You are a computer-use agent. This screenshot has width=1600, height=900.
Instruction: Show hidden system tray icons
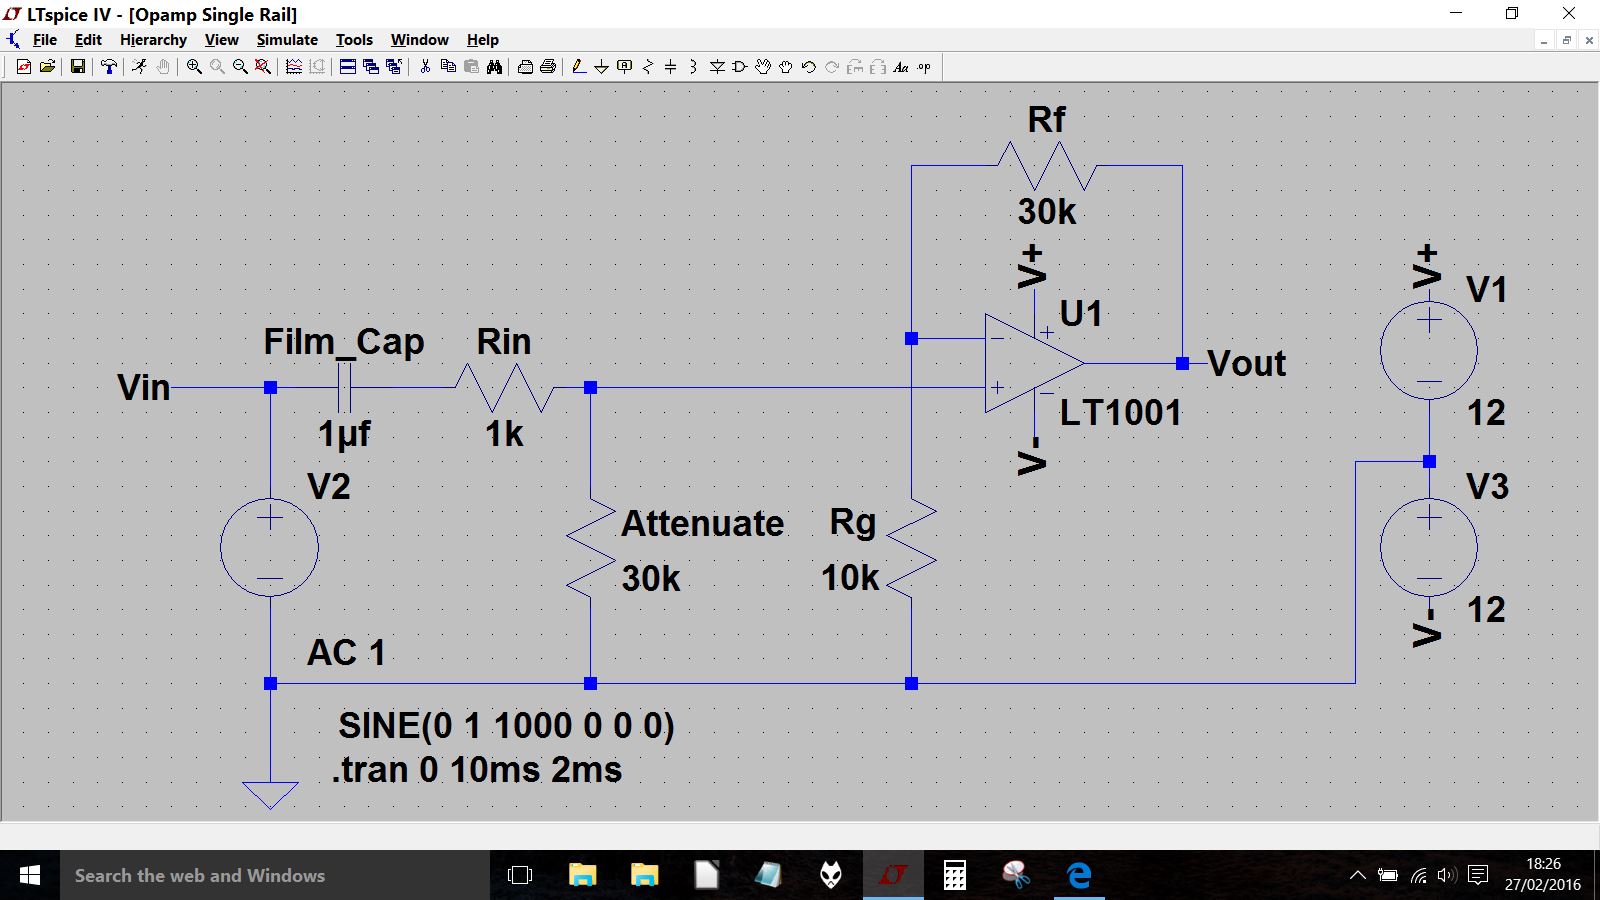[1357, 875]
